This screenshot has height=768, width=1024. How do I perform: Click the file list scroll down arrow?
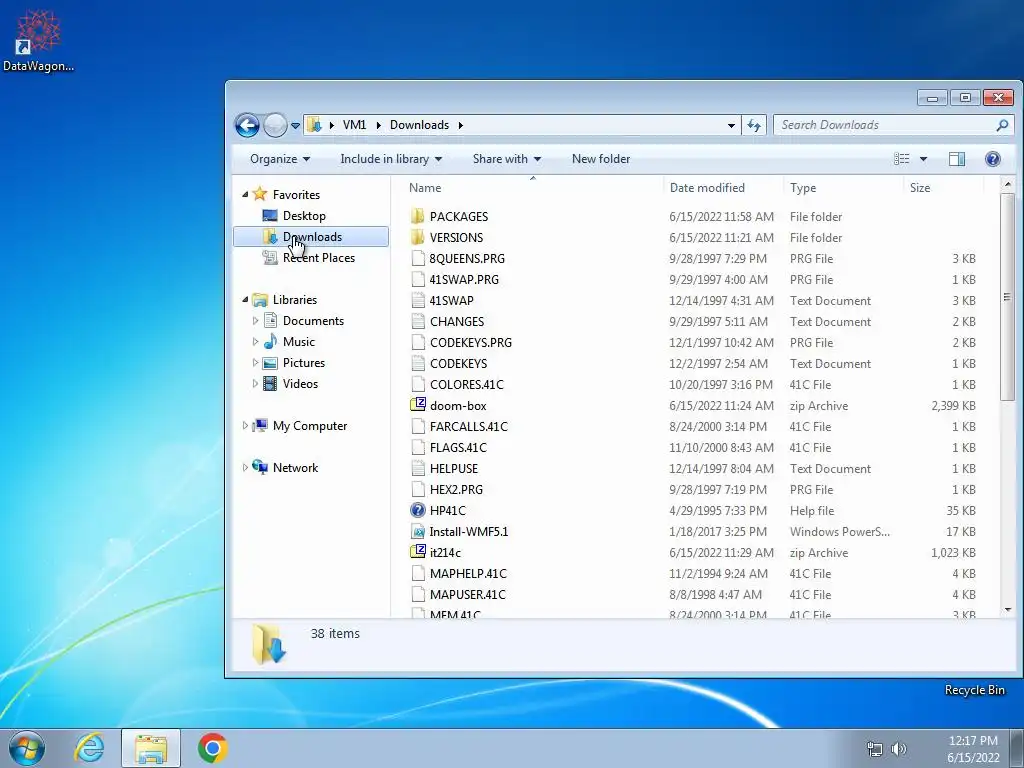(x=1008, y=609)
